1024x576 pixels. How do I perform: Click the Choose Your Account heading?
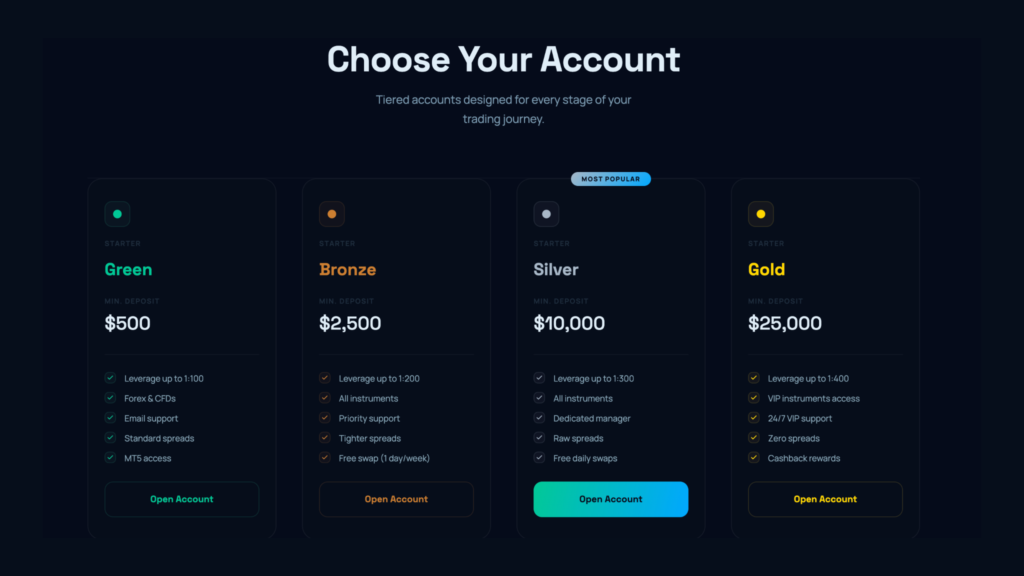tap(504, 59)
